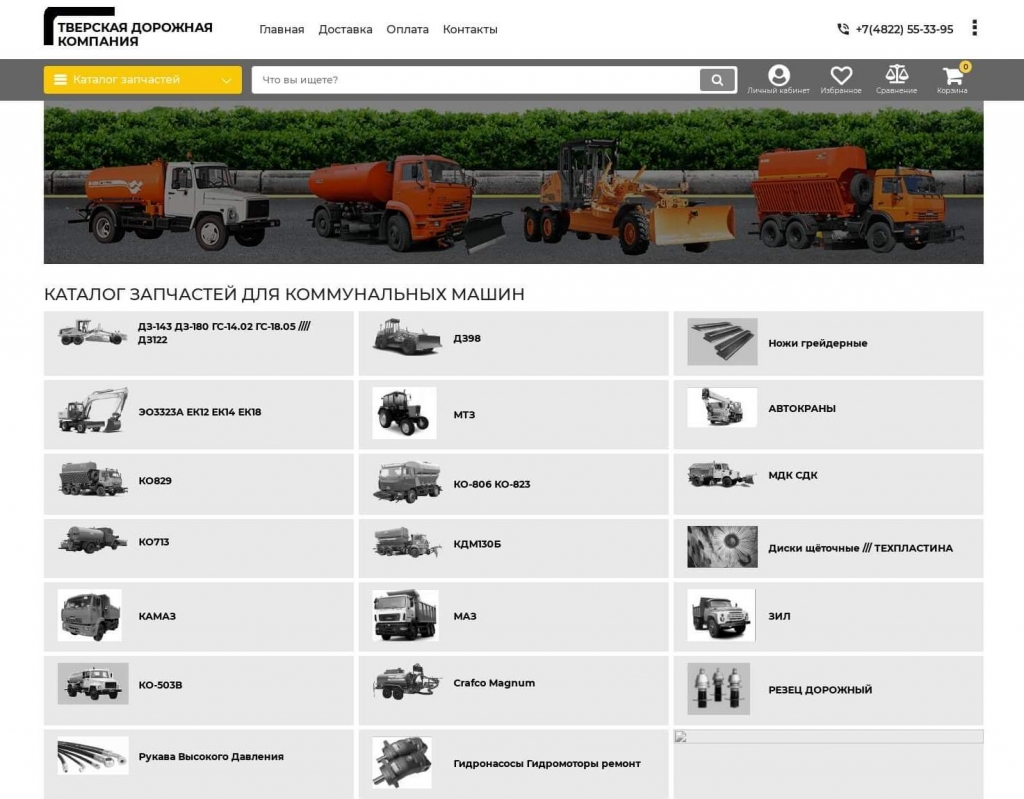Click the Тверская Дорожная Компания logo
This screenshot has width=1024, height=799.
[128, 28]
